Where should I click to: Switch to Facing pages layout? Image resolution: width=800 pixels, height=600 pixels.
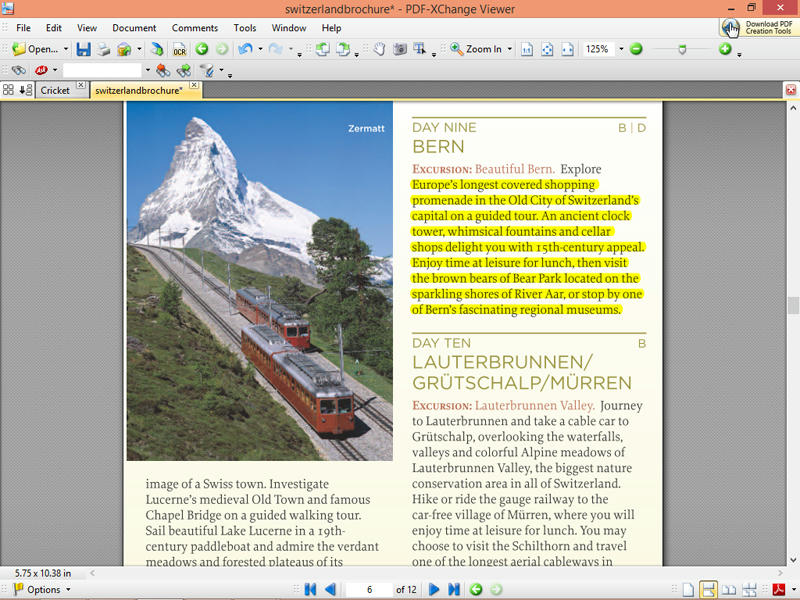[x=729, y=590]
